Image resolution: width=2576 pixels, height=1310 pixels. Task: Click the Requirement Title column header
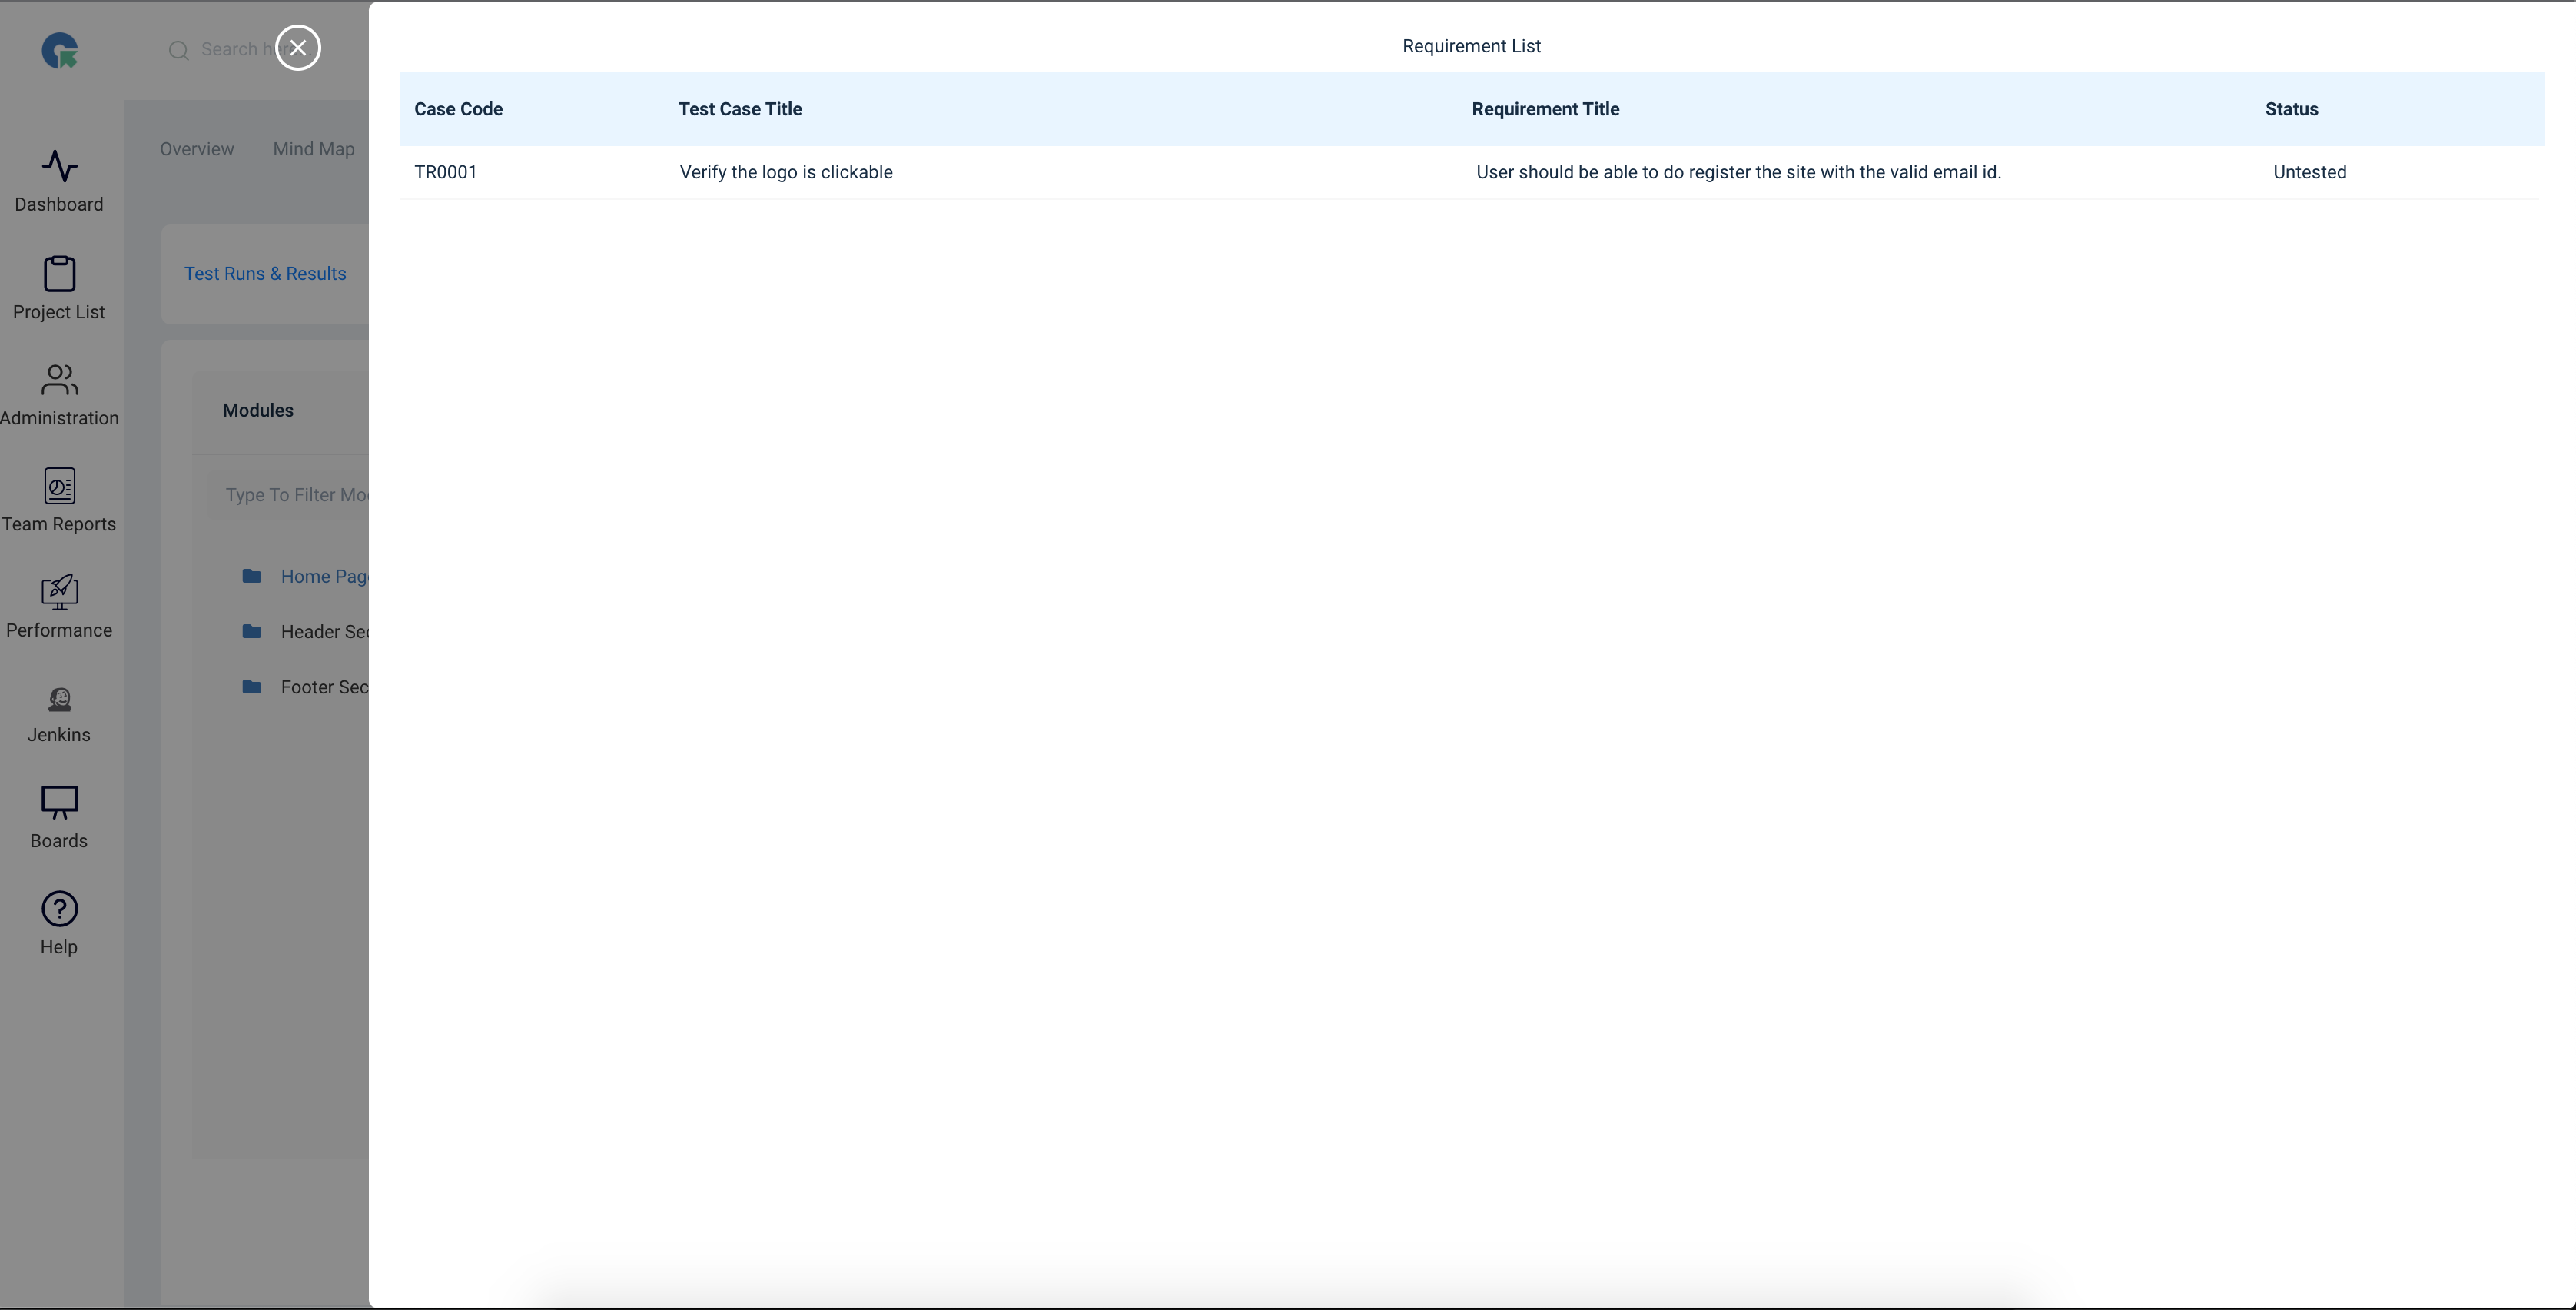click(1545, 109)
